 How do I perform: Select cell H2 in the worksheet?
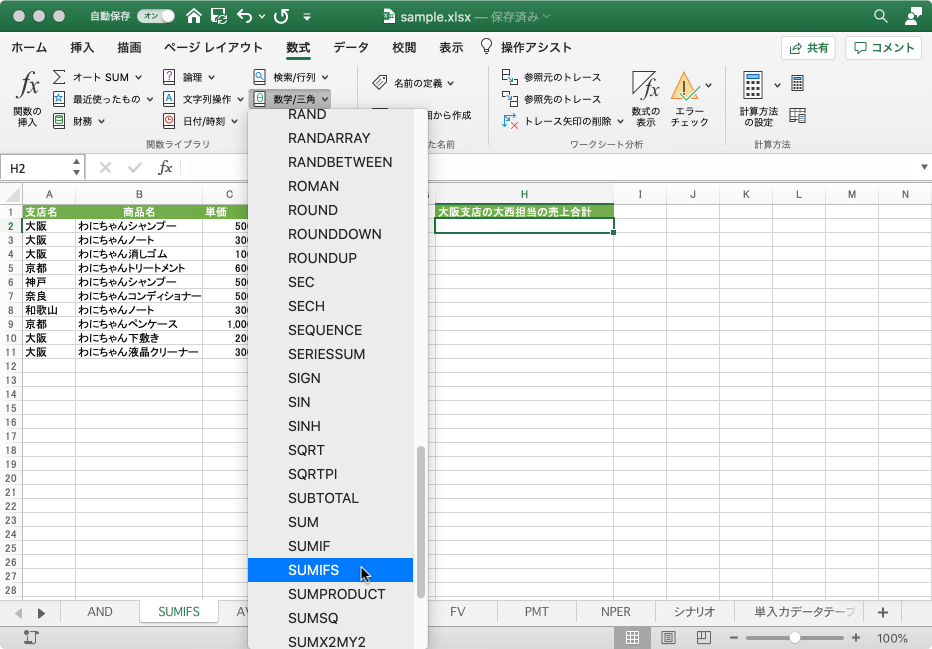coord(524,226)
